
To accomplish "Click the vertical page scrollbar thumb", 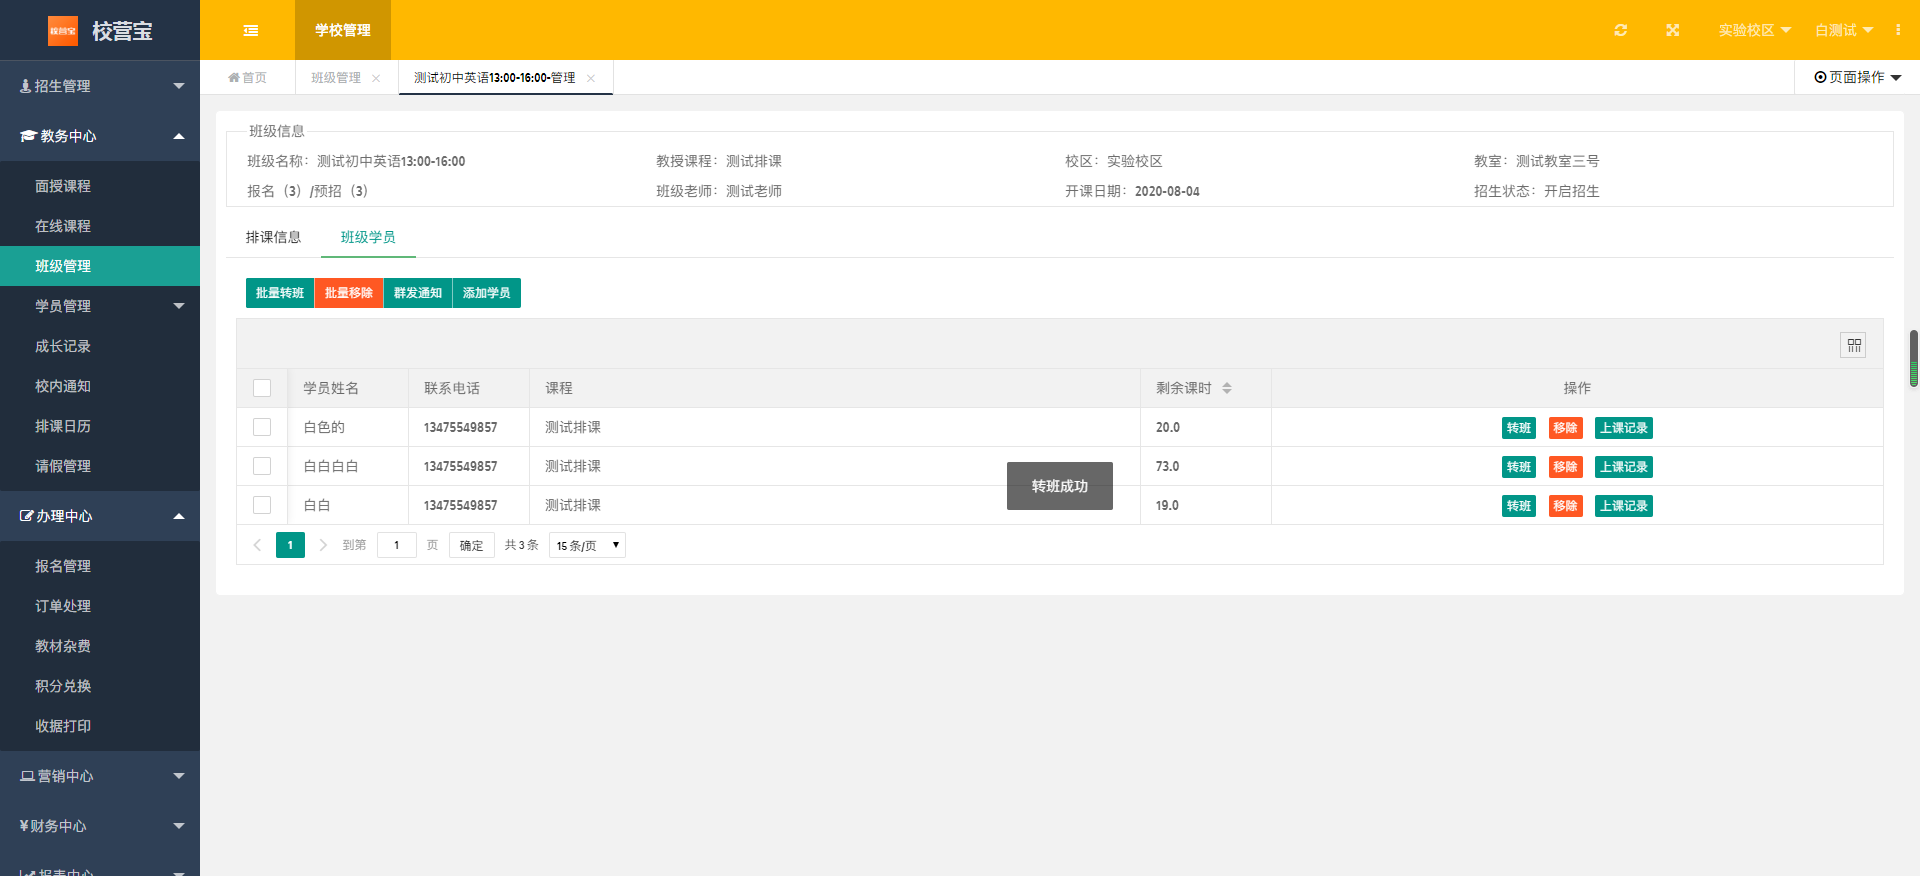I will [1914, 358].
